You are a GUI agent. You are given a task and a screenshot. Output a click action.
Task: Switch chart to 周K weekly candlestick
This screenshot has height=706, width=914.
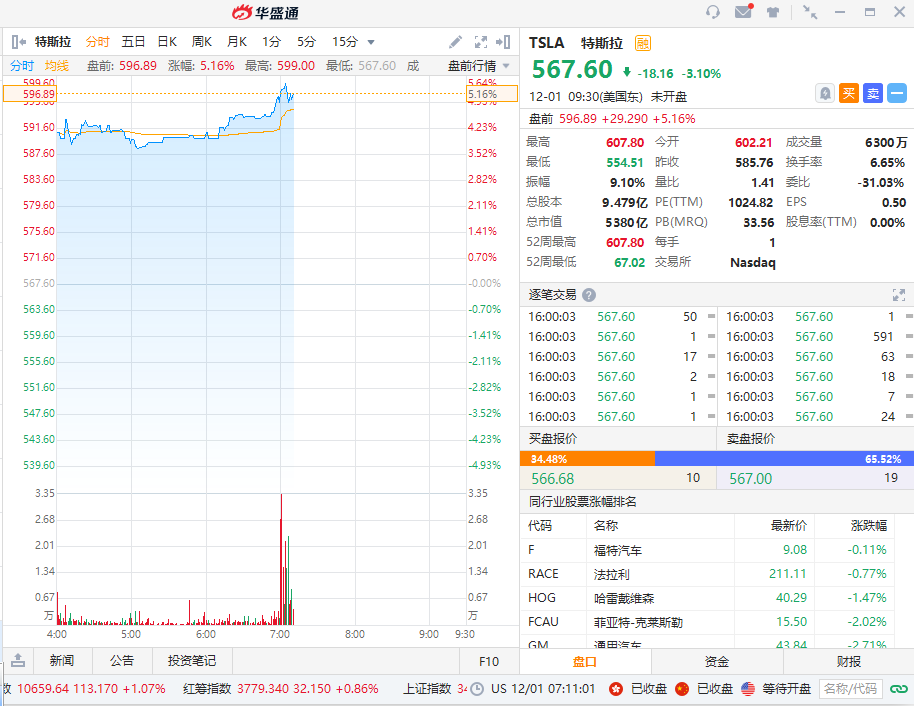202,42
